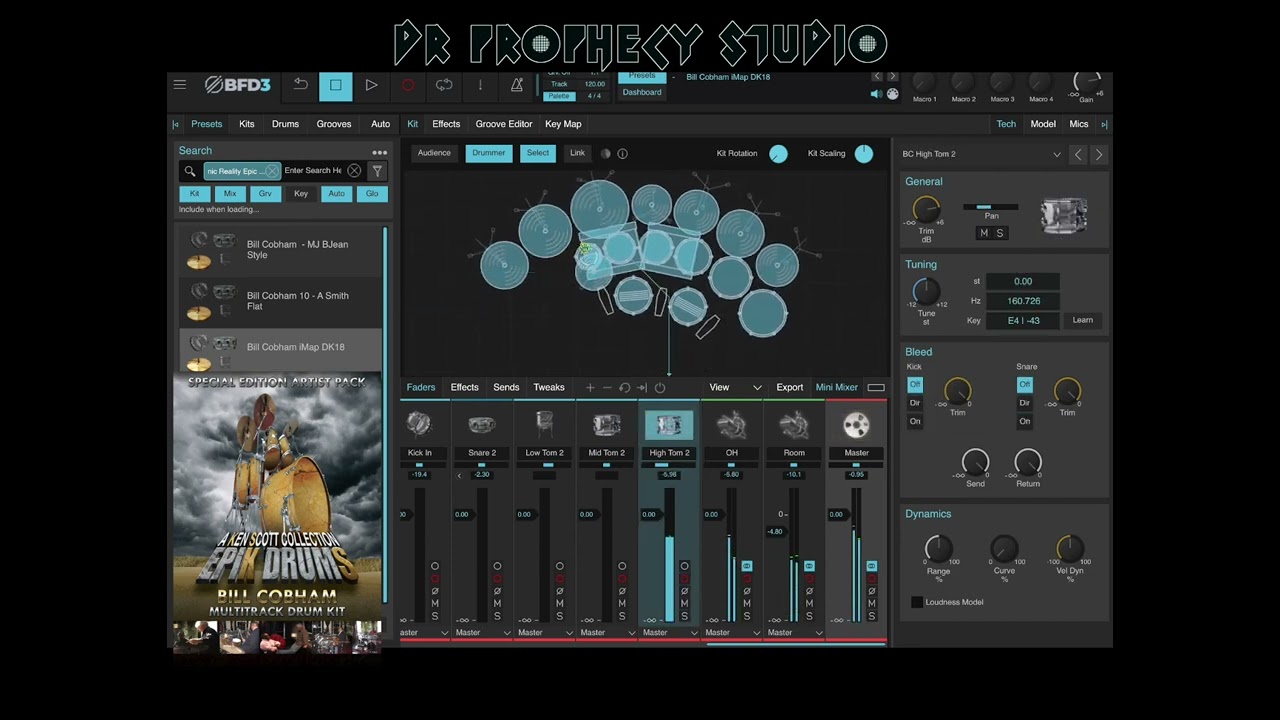
Task: Open the Snare 2 output routing dropdown
Action: 482,632
